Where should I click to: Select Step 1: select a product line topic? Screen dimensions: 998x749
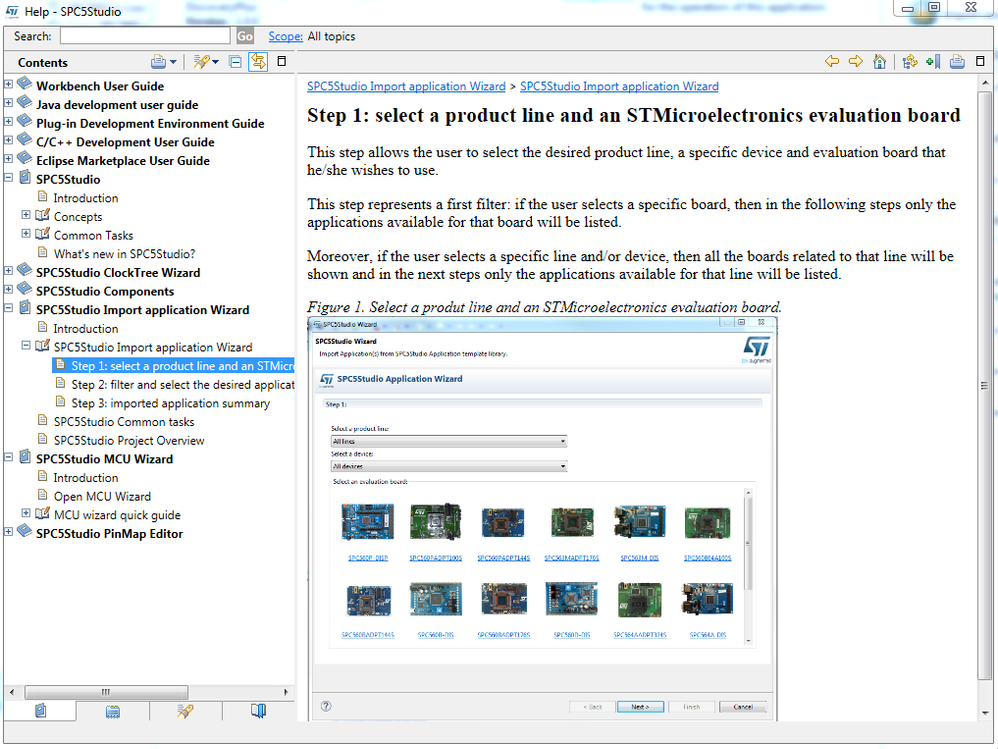tap(183, 366)
